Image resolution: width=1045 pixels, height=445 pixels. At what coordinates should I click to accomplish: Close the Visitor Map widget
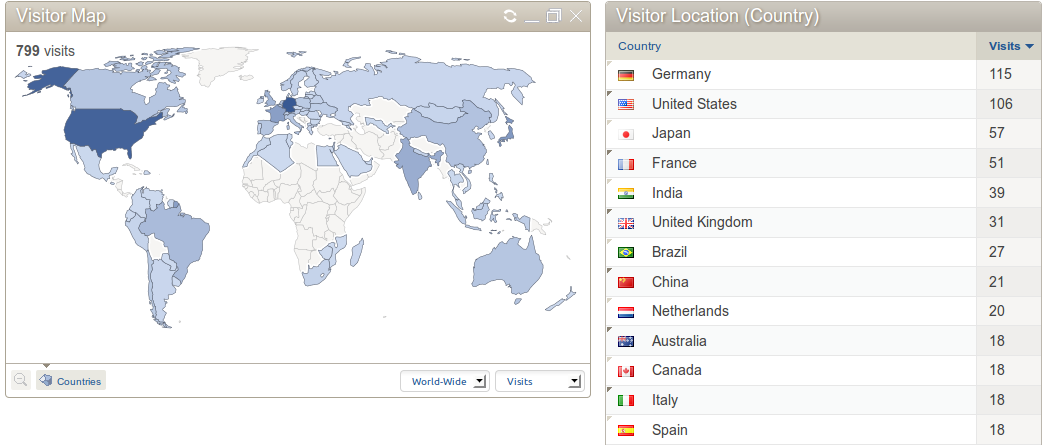(x=575, y=16)
